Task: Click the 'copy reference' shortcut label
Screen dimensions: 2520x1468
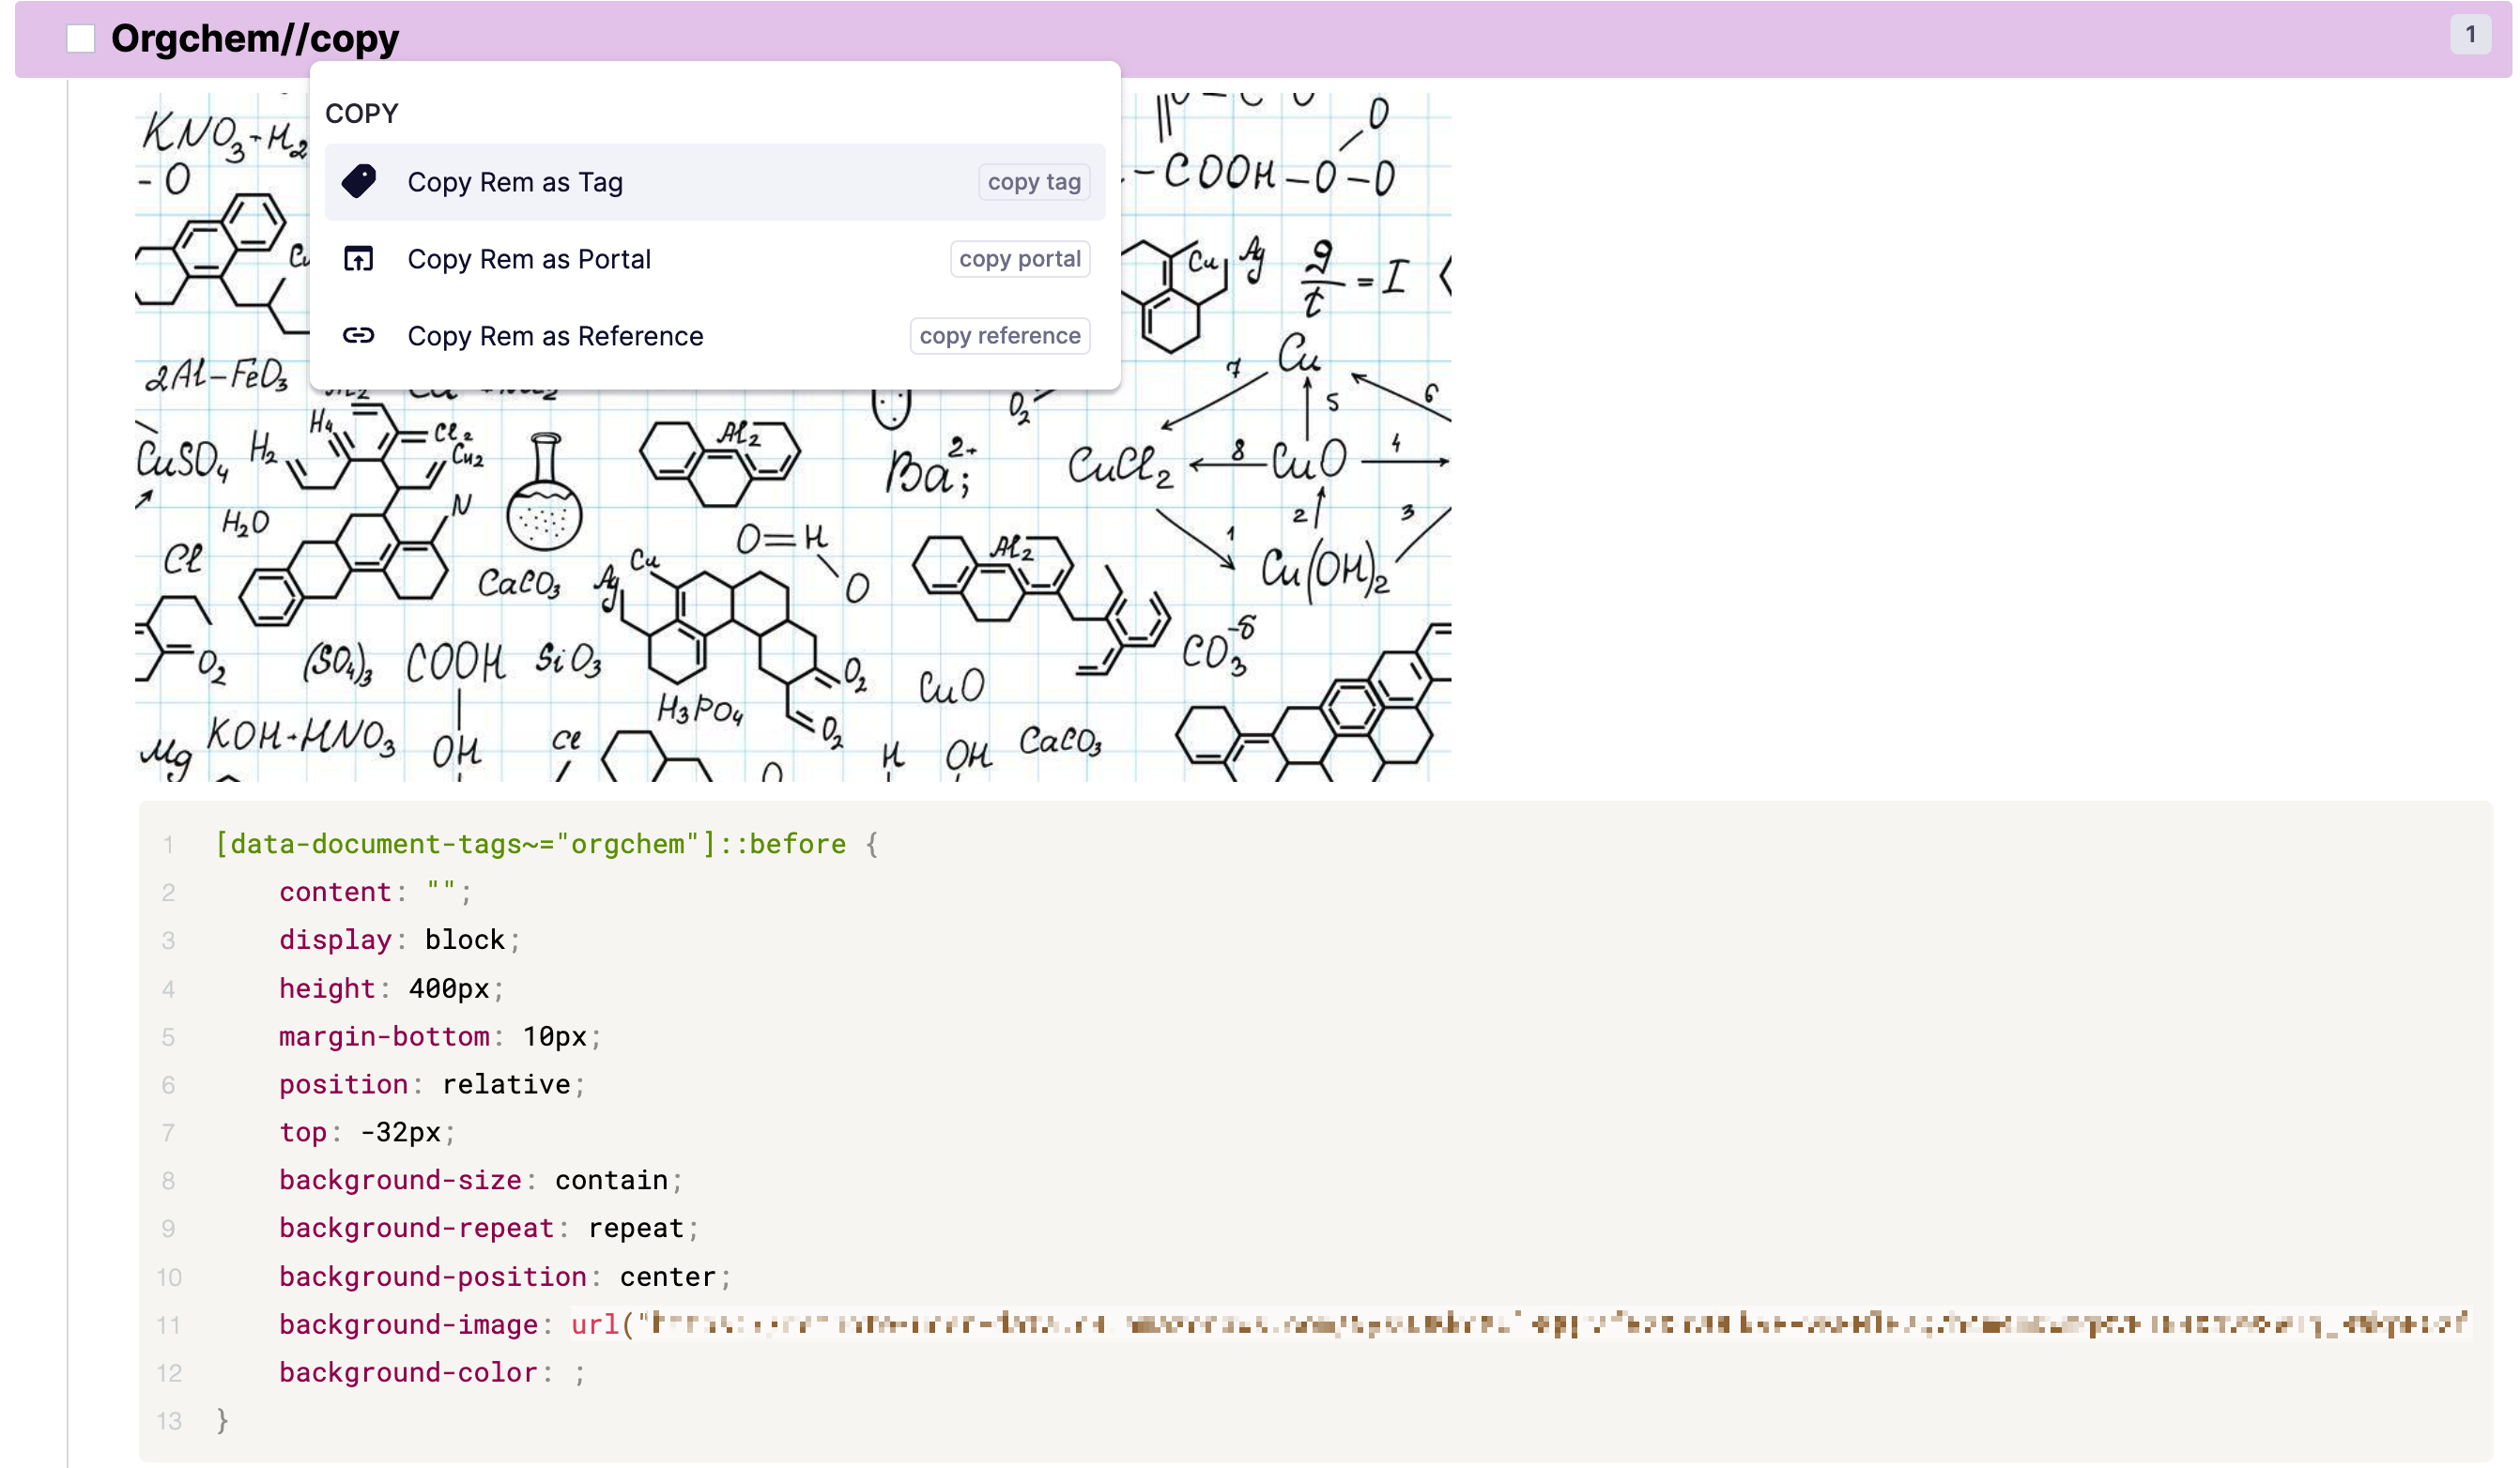Action: [999, 336]
